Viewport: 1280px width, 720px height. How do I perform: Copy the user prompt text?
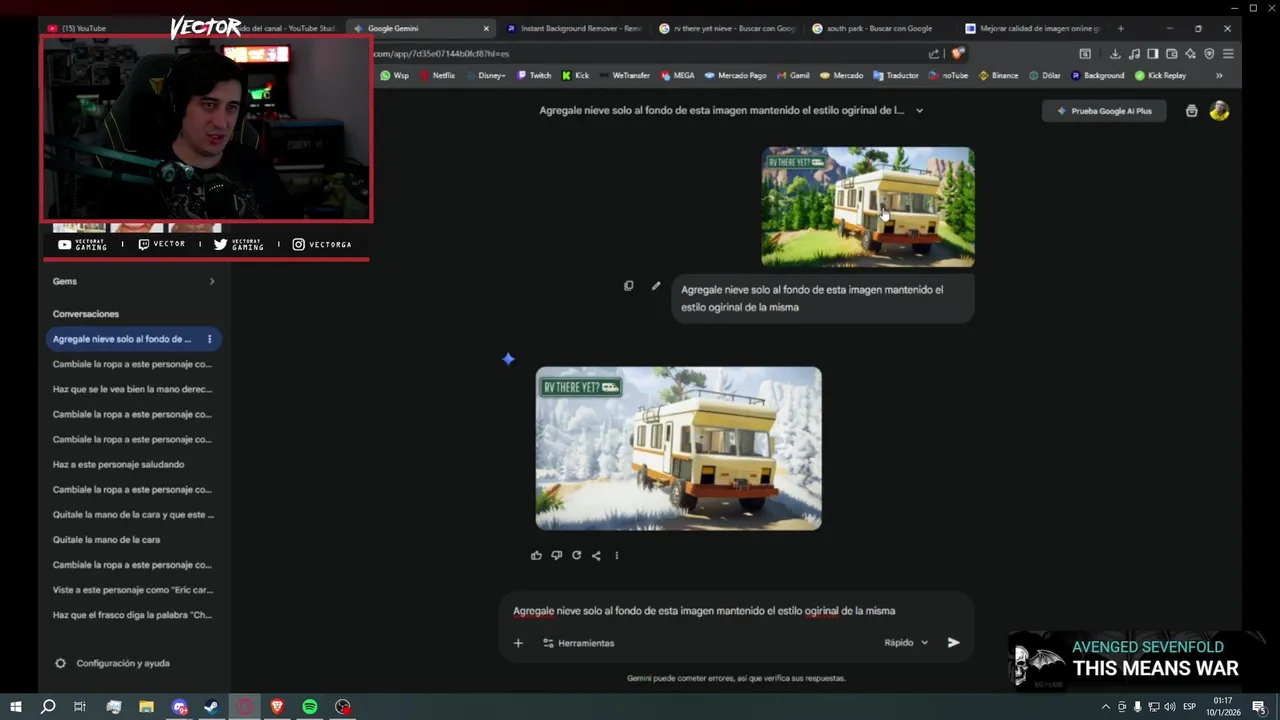pos(628,286)
